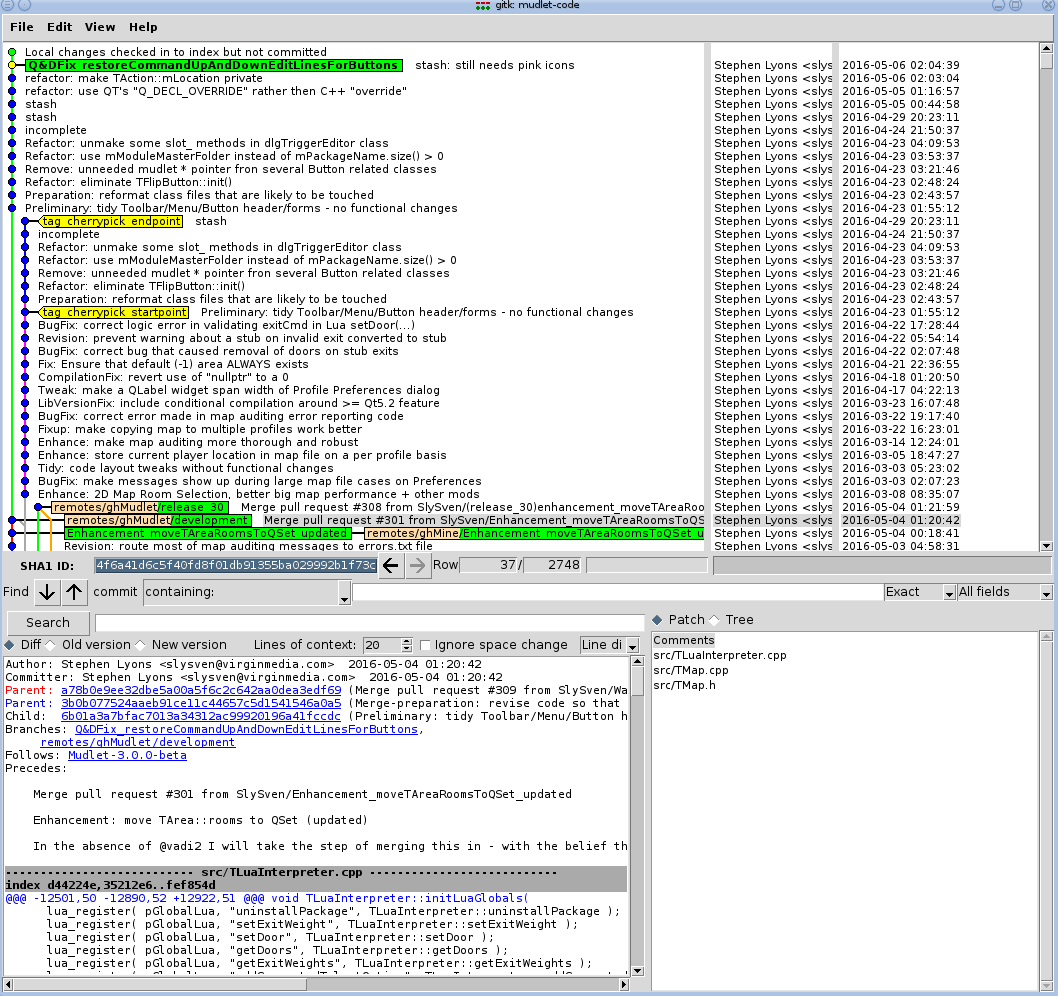Select Comments in the file list

click(684, 640)
